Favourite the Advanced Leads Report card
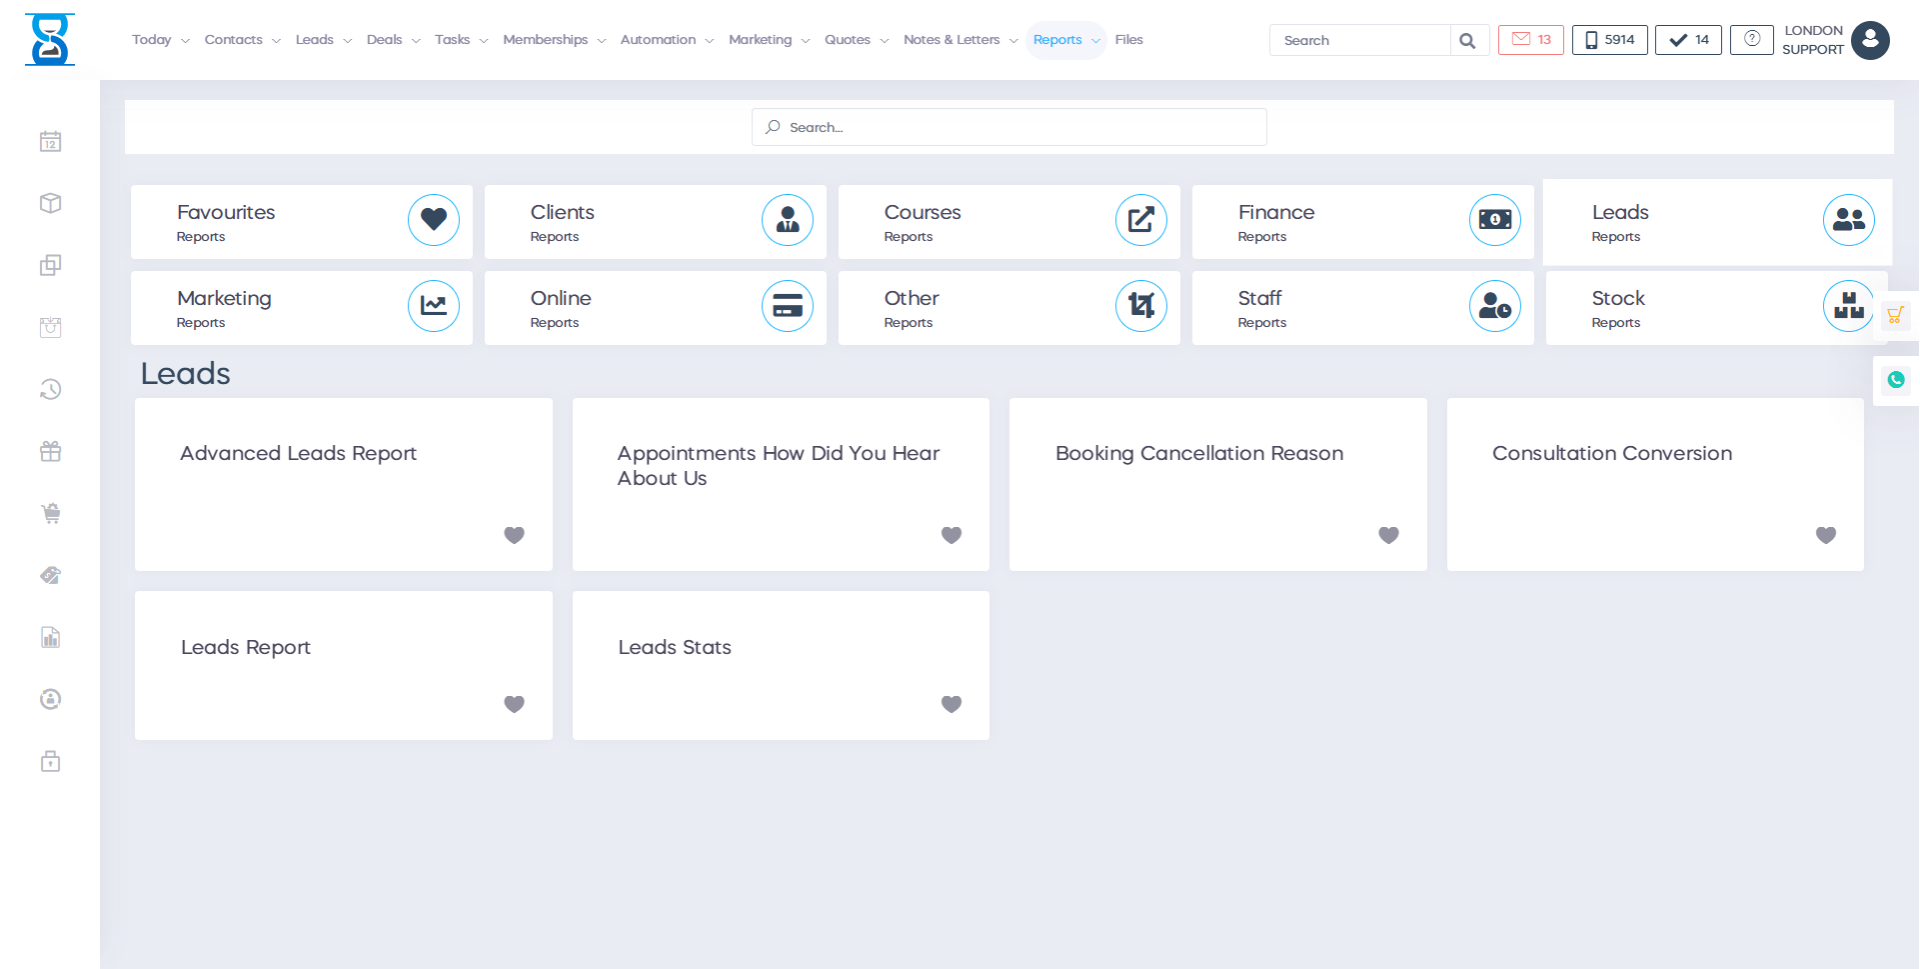This screenshot has width=1920, height=969. [x=514, y=535]
